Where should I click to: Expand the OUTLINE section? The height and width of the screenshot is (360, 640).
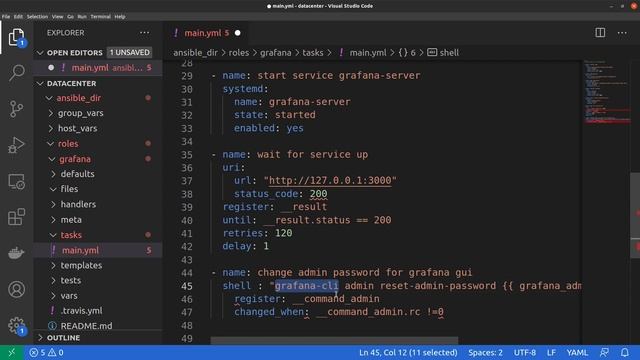point(40,338)
